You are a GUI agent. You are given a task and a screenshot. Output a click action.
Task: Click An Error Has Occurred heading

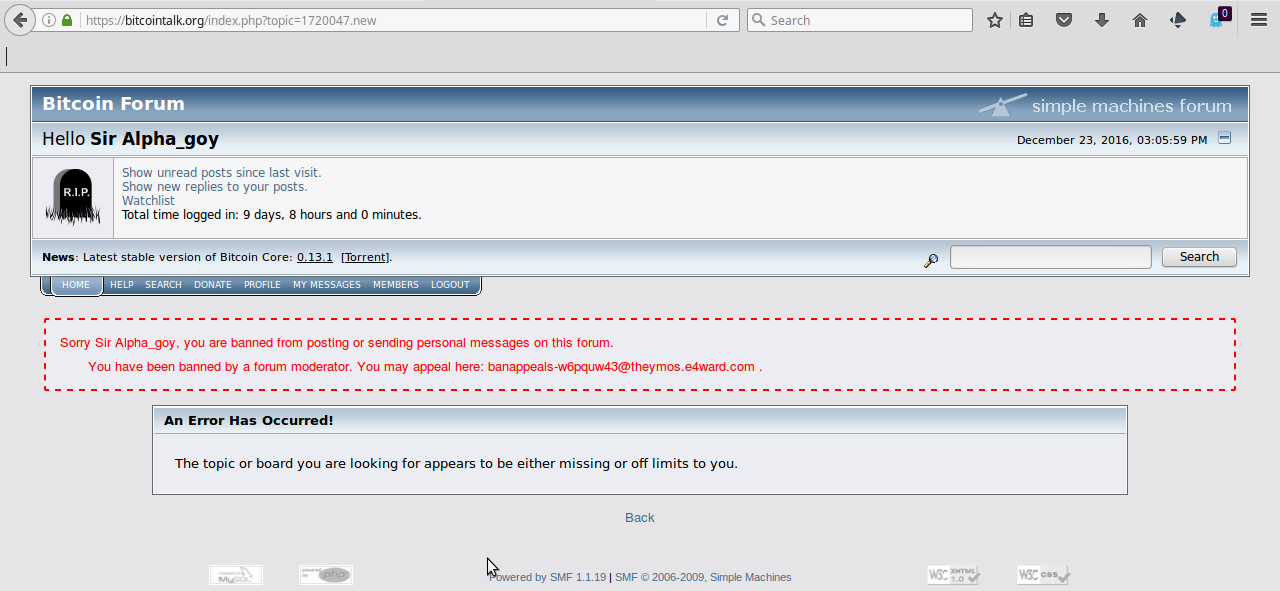[249, 421]
